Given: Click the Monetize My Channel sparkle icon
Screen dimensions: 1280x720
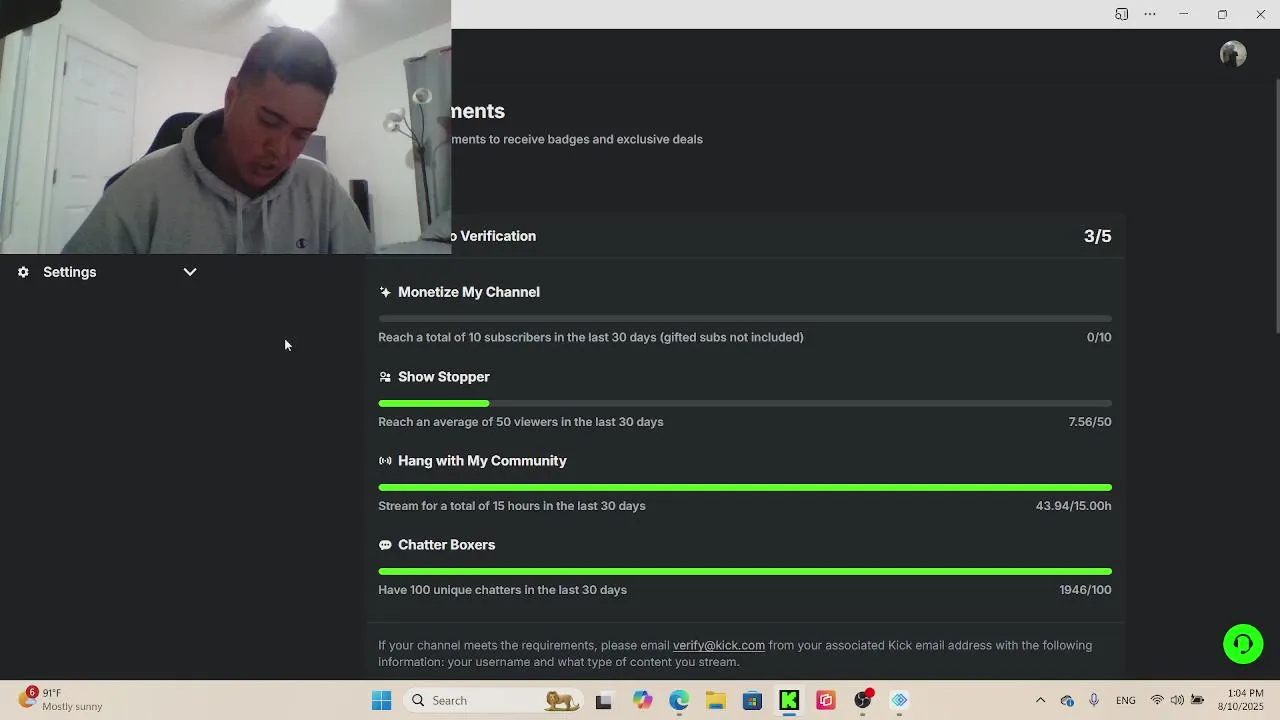Looking at the screenshot, I should [385, 292].
